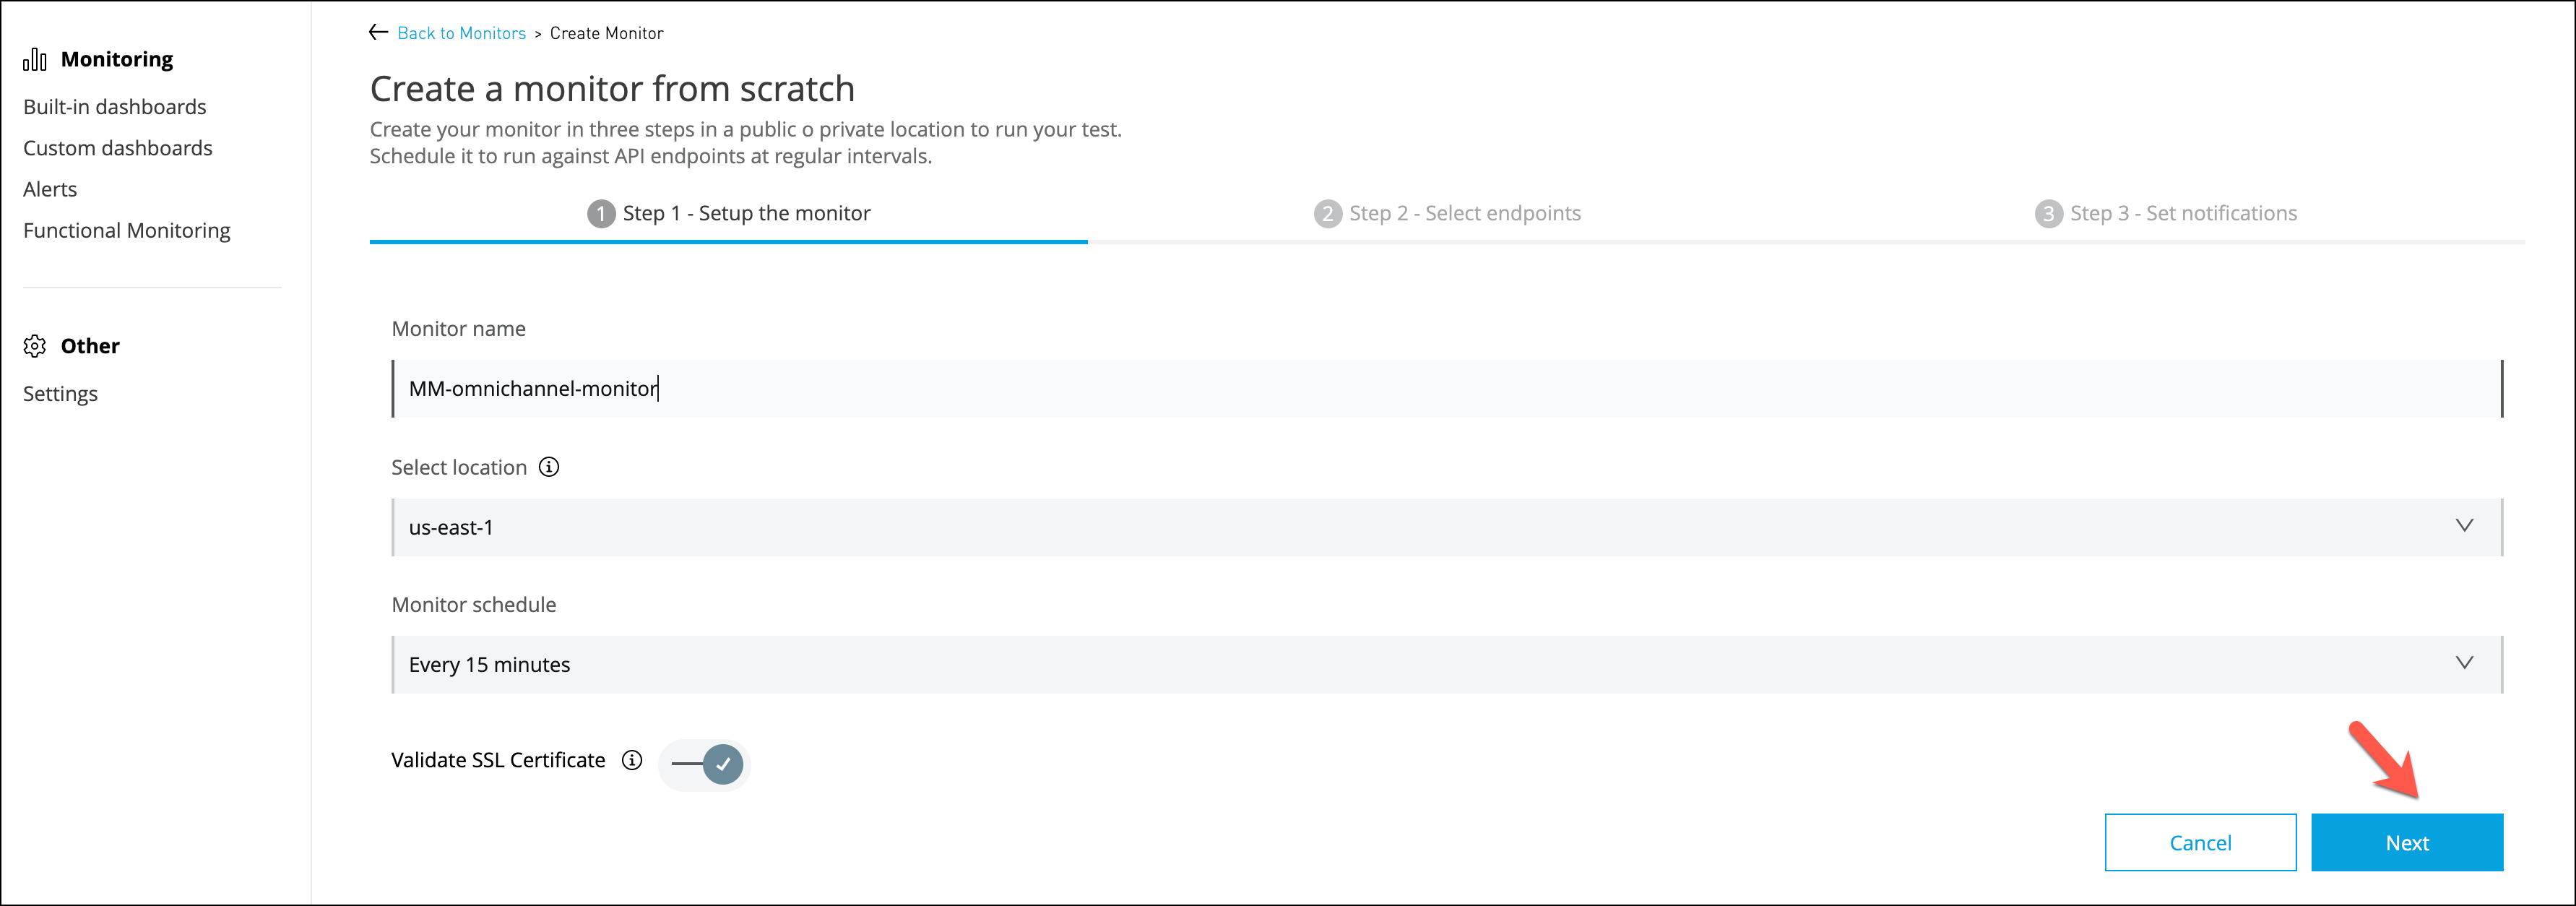Click the schedule dropdown chevron arrow

(x=2464, y=663)
